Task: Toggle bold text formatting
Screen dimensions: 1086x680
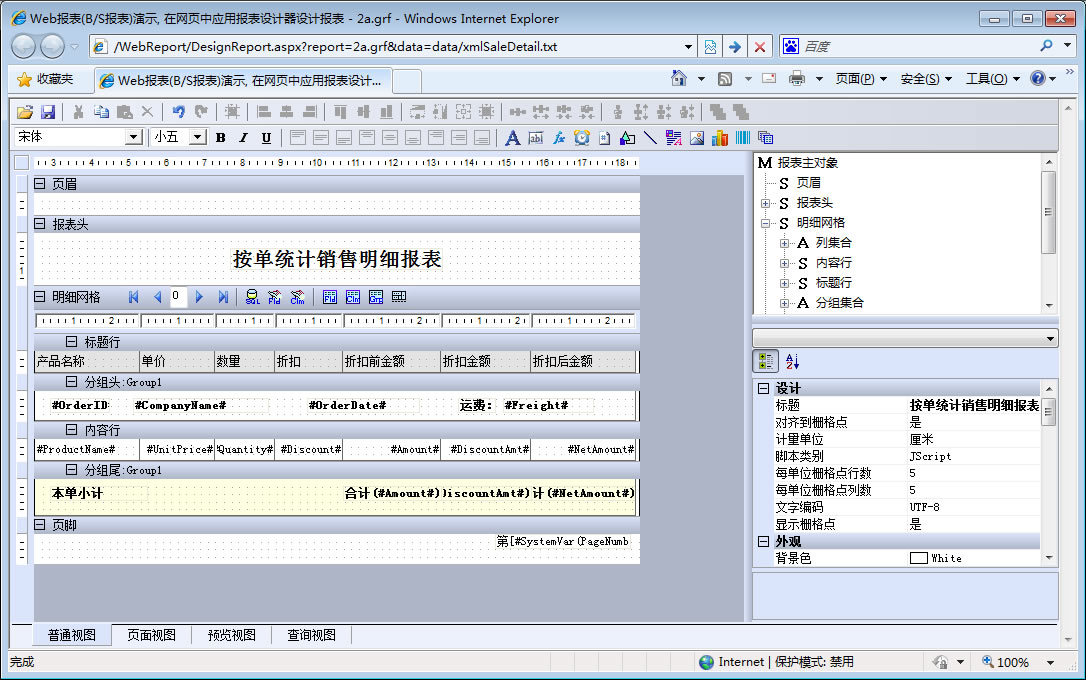Action: [220, 138]
